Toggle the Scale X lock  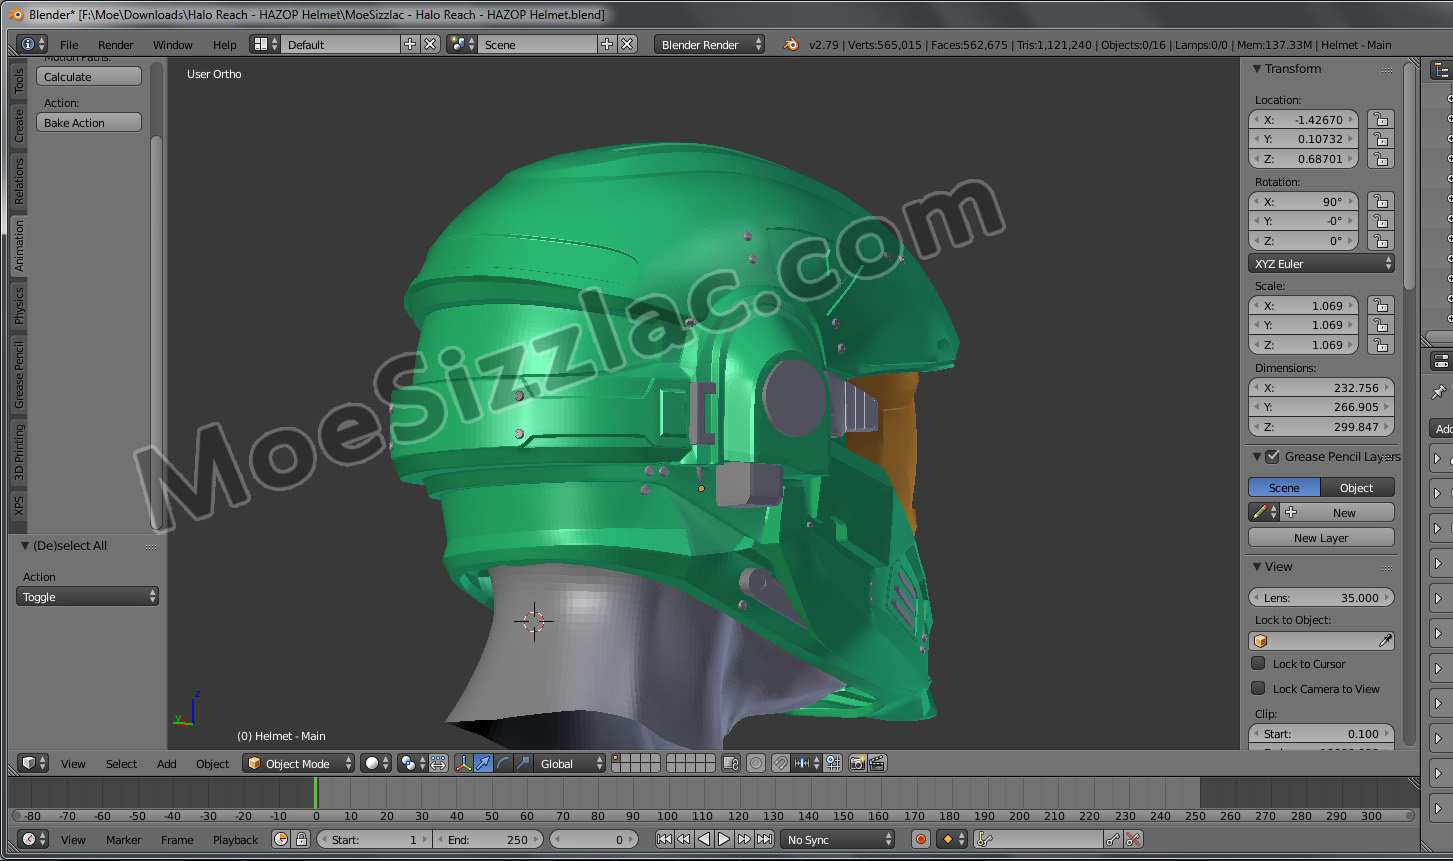pyautogui.click(x=1380, y=305)
